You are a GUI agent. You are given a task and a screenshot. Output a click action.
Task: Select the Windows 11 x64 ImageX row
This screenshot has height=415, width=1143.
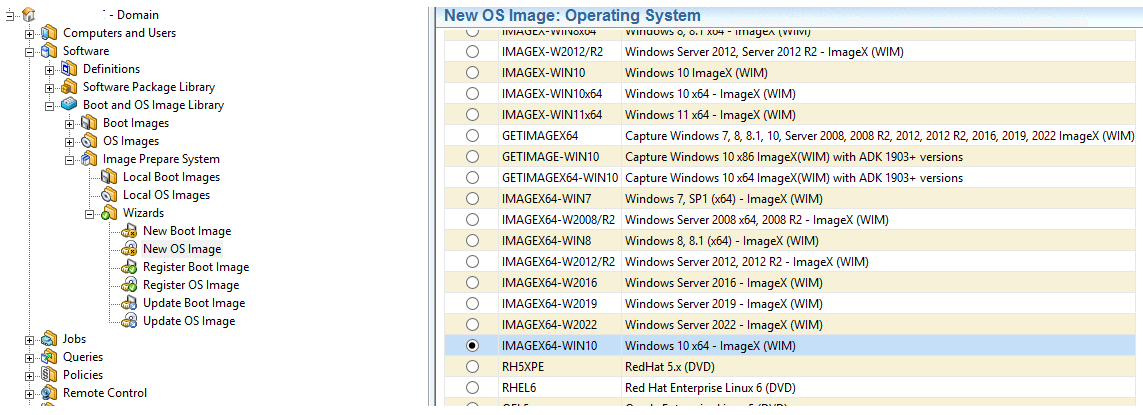[710, 114]
